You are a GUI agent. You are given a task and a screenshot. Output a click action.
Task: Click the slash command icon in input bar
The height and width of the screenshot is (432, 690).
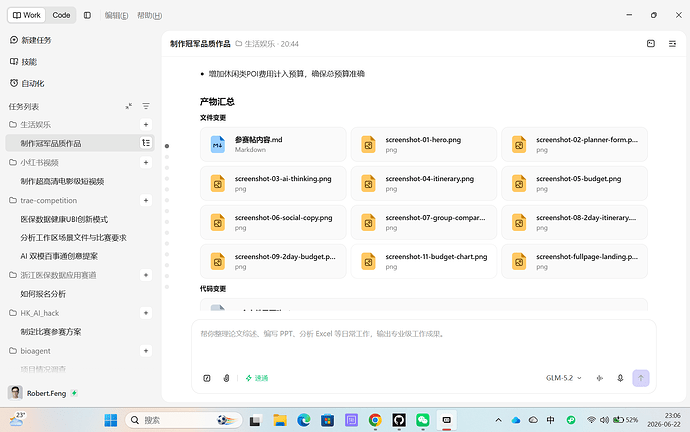pyautogui.click(x=207, y=378)
